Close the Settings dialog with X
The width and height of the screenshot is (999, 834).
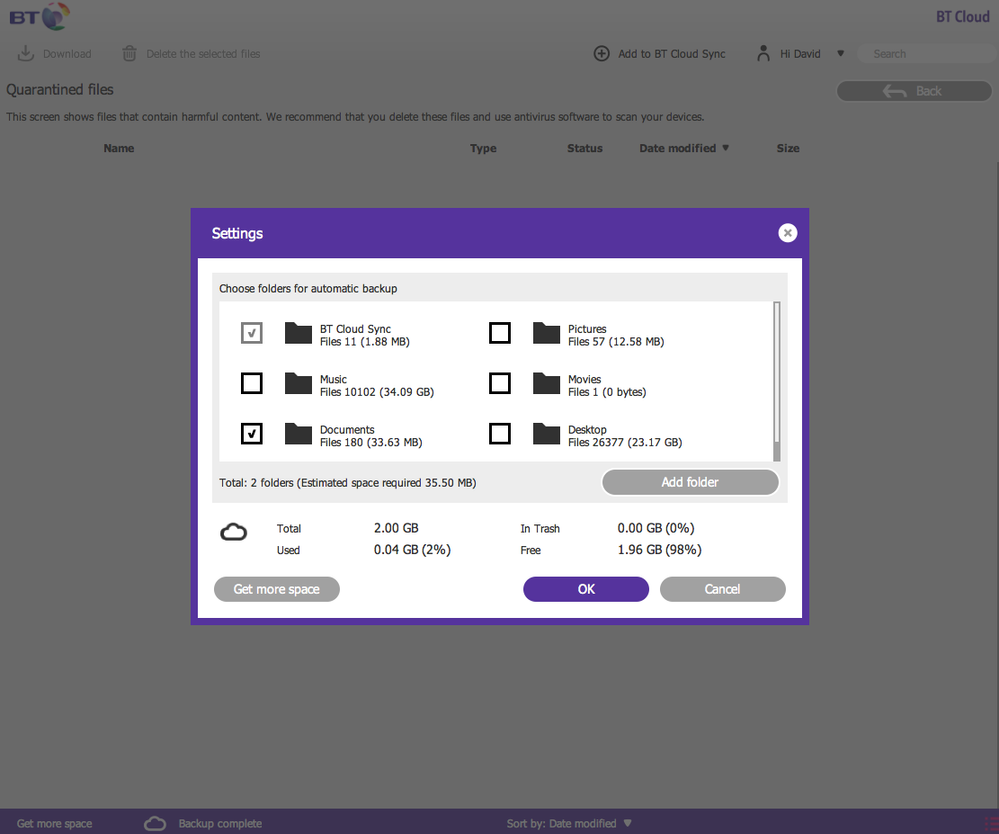point(787,233)
